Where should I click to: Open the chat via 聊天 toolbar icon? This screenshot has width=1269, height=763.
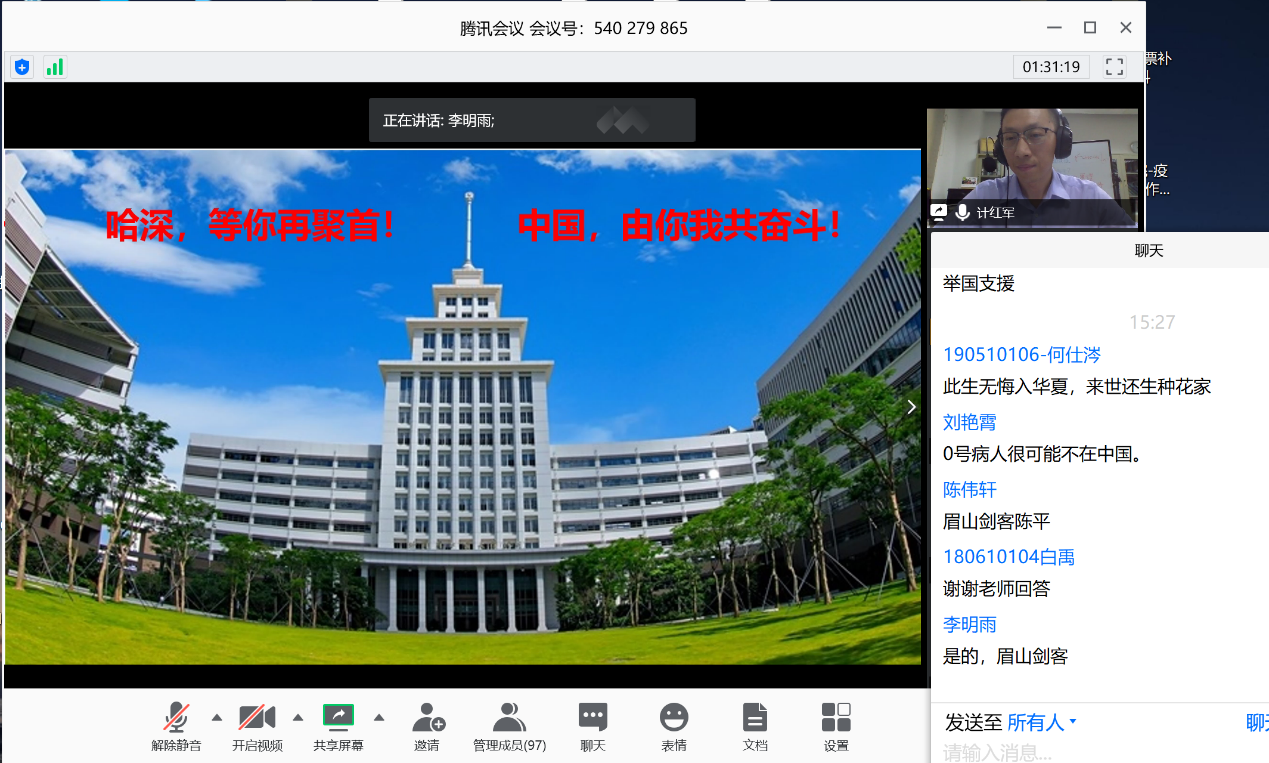pyautogui.click(x=592, y=726)
